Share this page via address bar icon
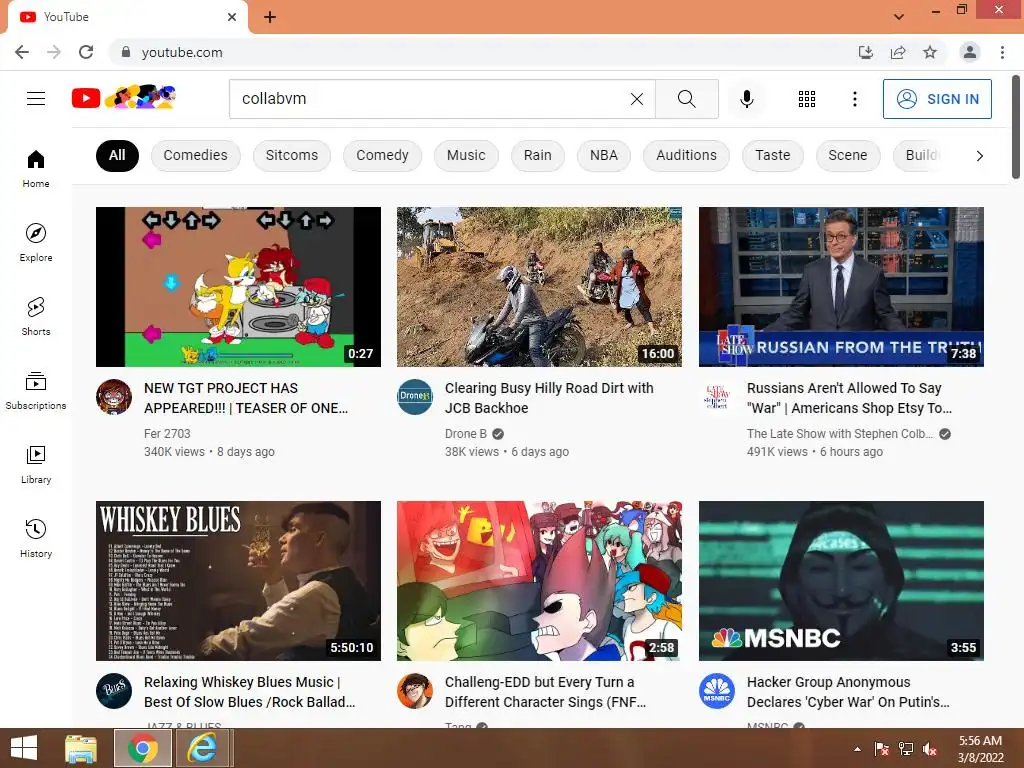 (x=898, y=52)
